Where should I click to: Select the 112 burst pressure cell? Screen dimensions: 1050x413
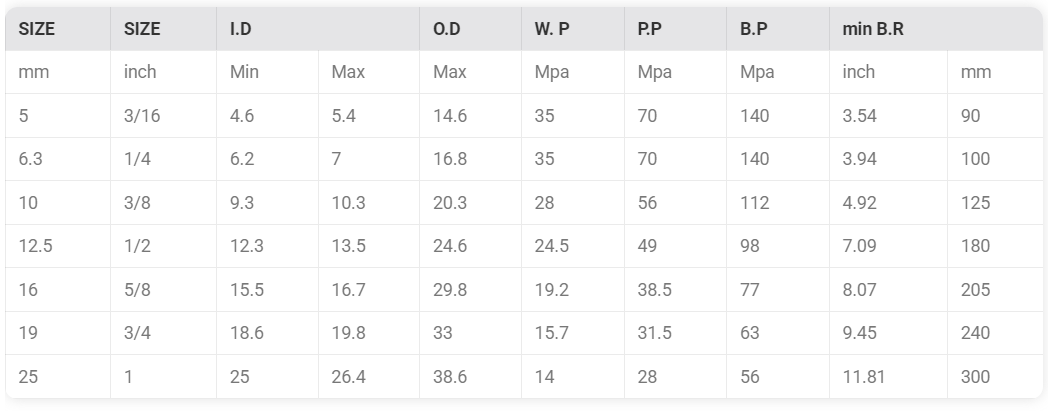pos(777,203)
